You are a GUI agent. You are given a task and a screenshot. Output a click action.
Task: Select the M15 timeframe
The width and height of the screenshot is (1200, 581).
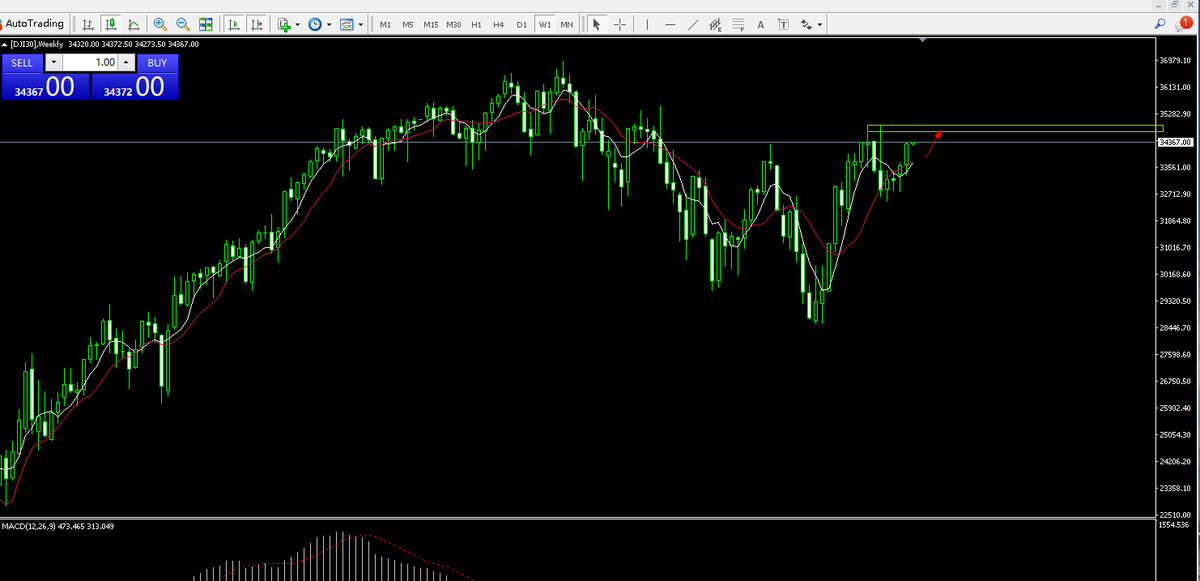click(x=431, y=24)
